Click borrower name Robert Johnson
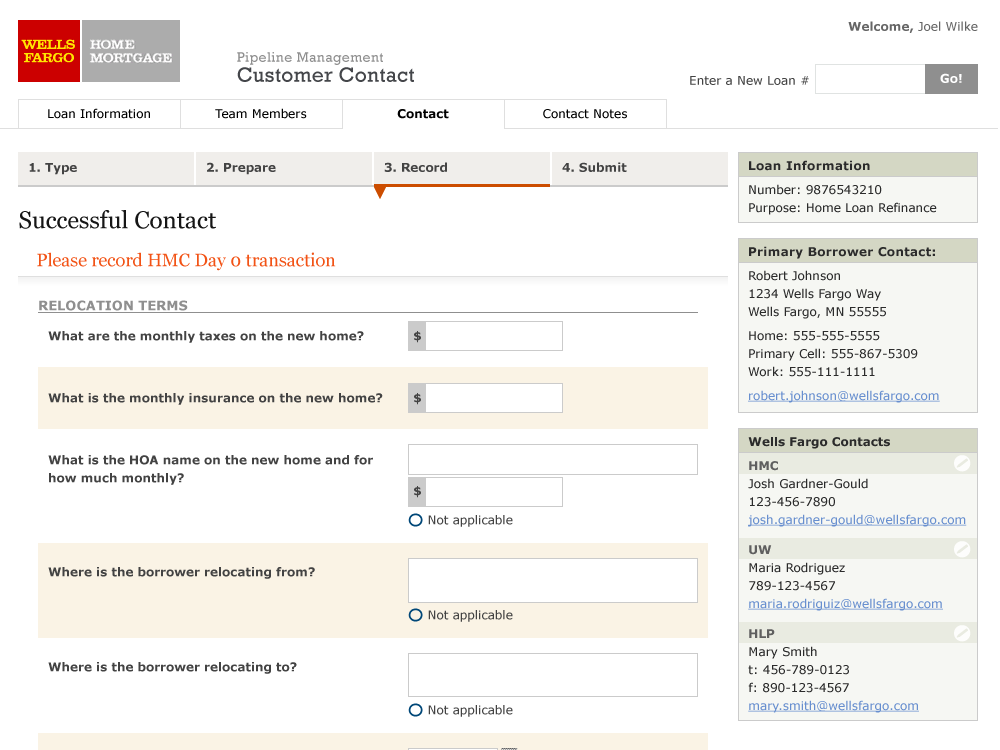 [794, 276]
